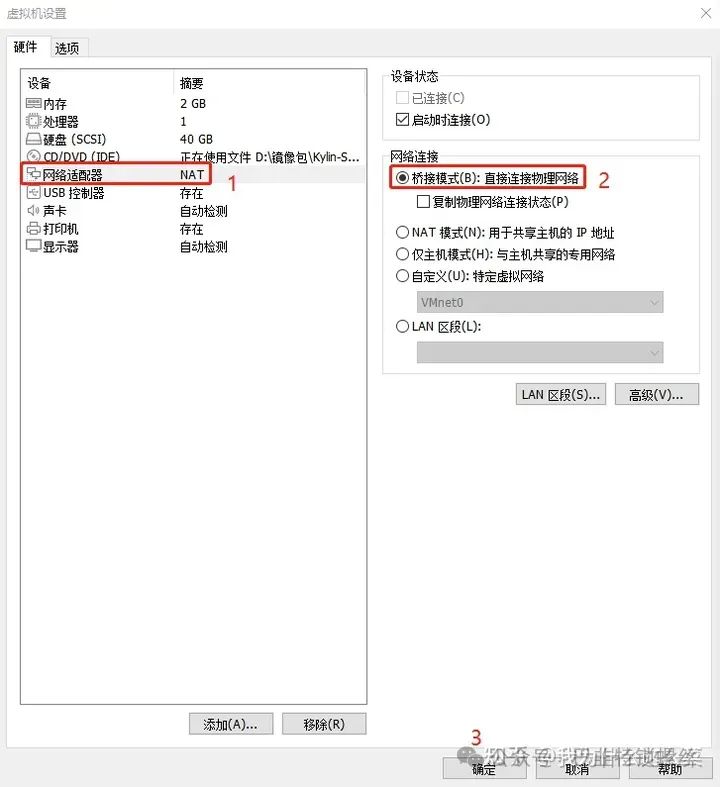The height and width of the screenshot is (787, 720).
Task: Select the CD/DVD (IDE) drive icon
Action: coord(34,157)
